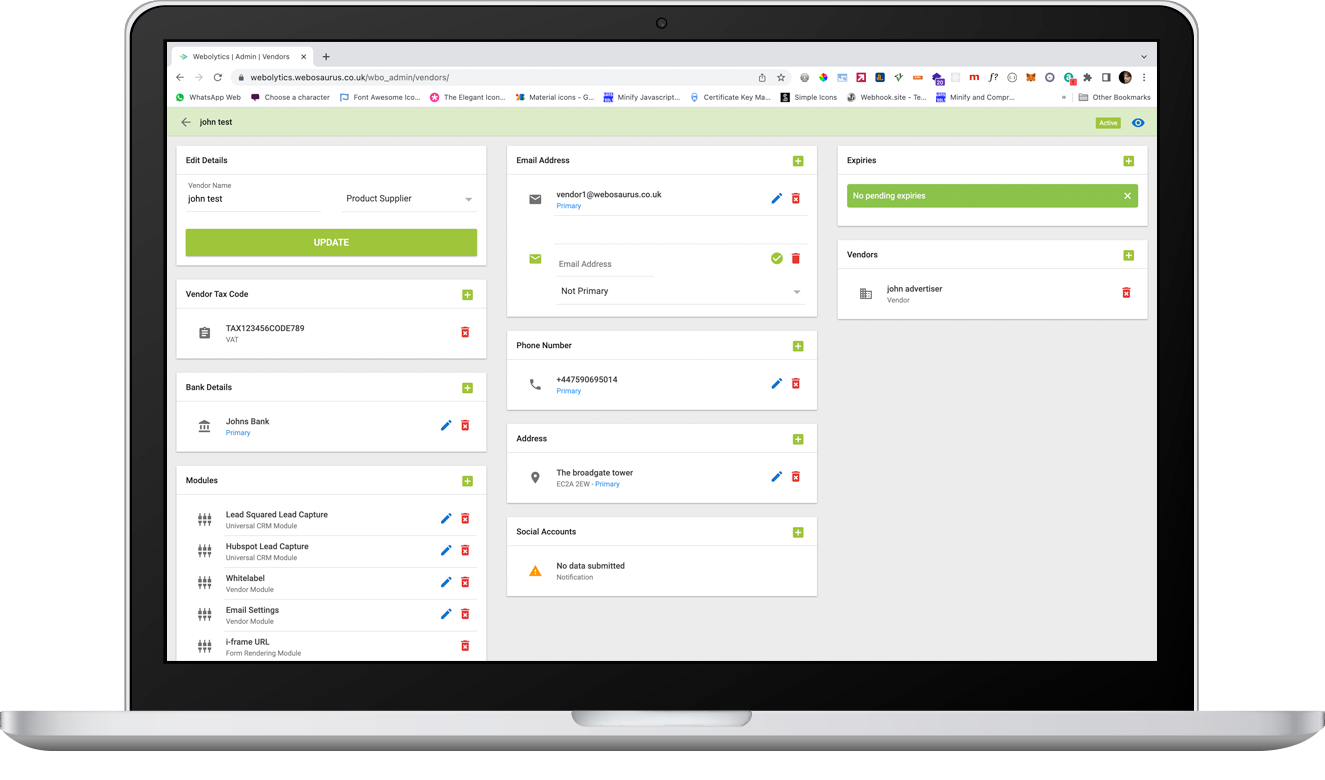Click inside the Vendor Name input field

pos(250,199)
